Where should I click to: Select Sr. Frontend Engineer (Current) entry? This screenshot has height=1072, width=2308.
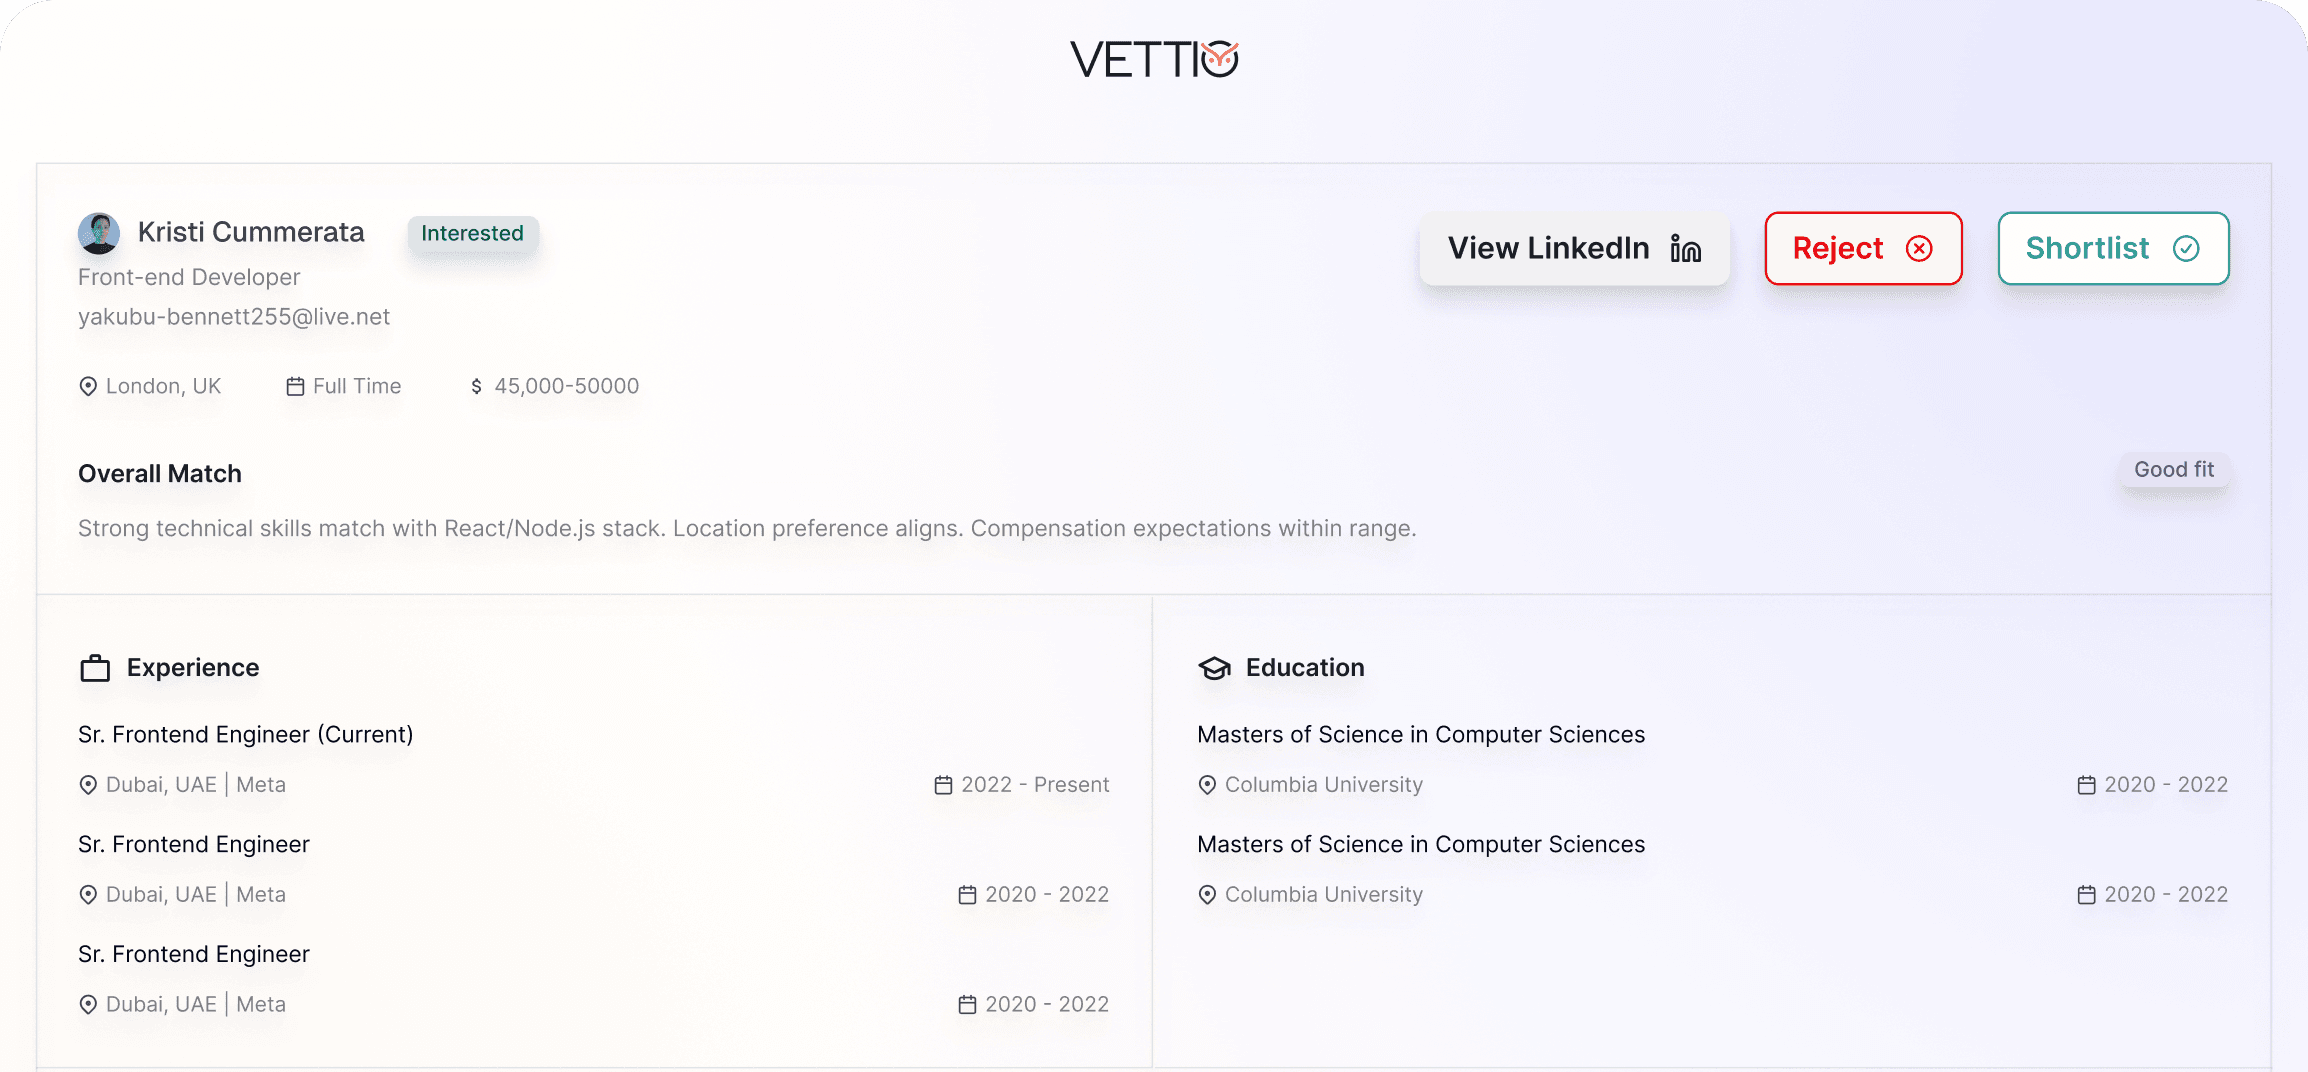tap(246, 735)
